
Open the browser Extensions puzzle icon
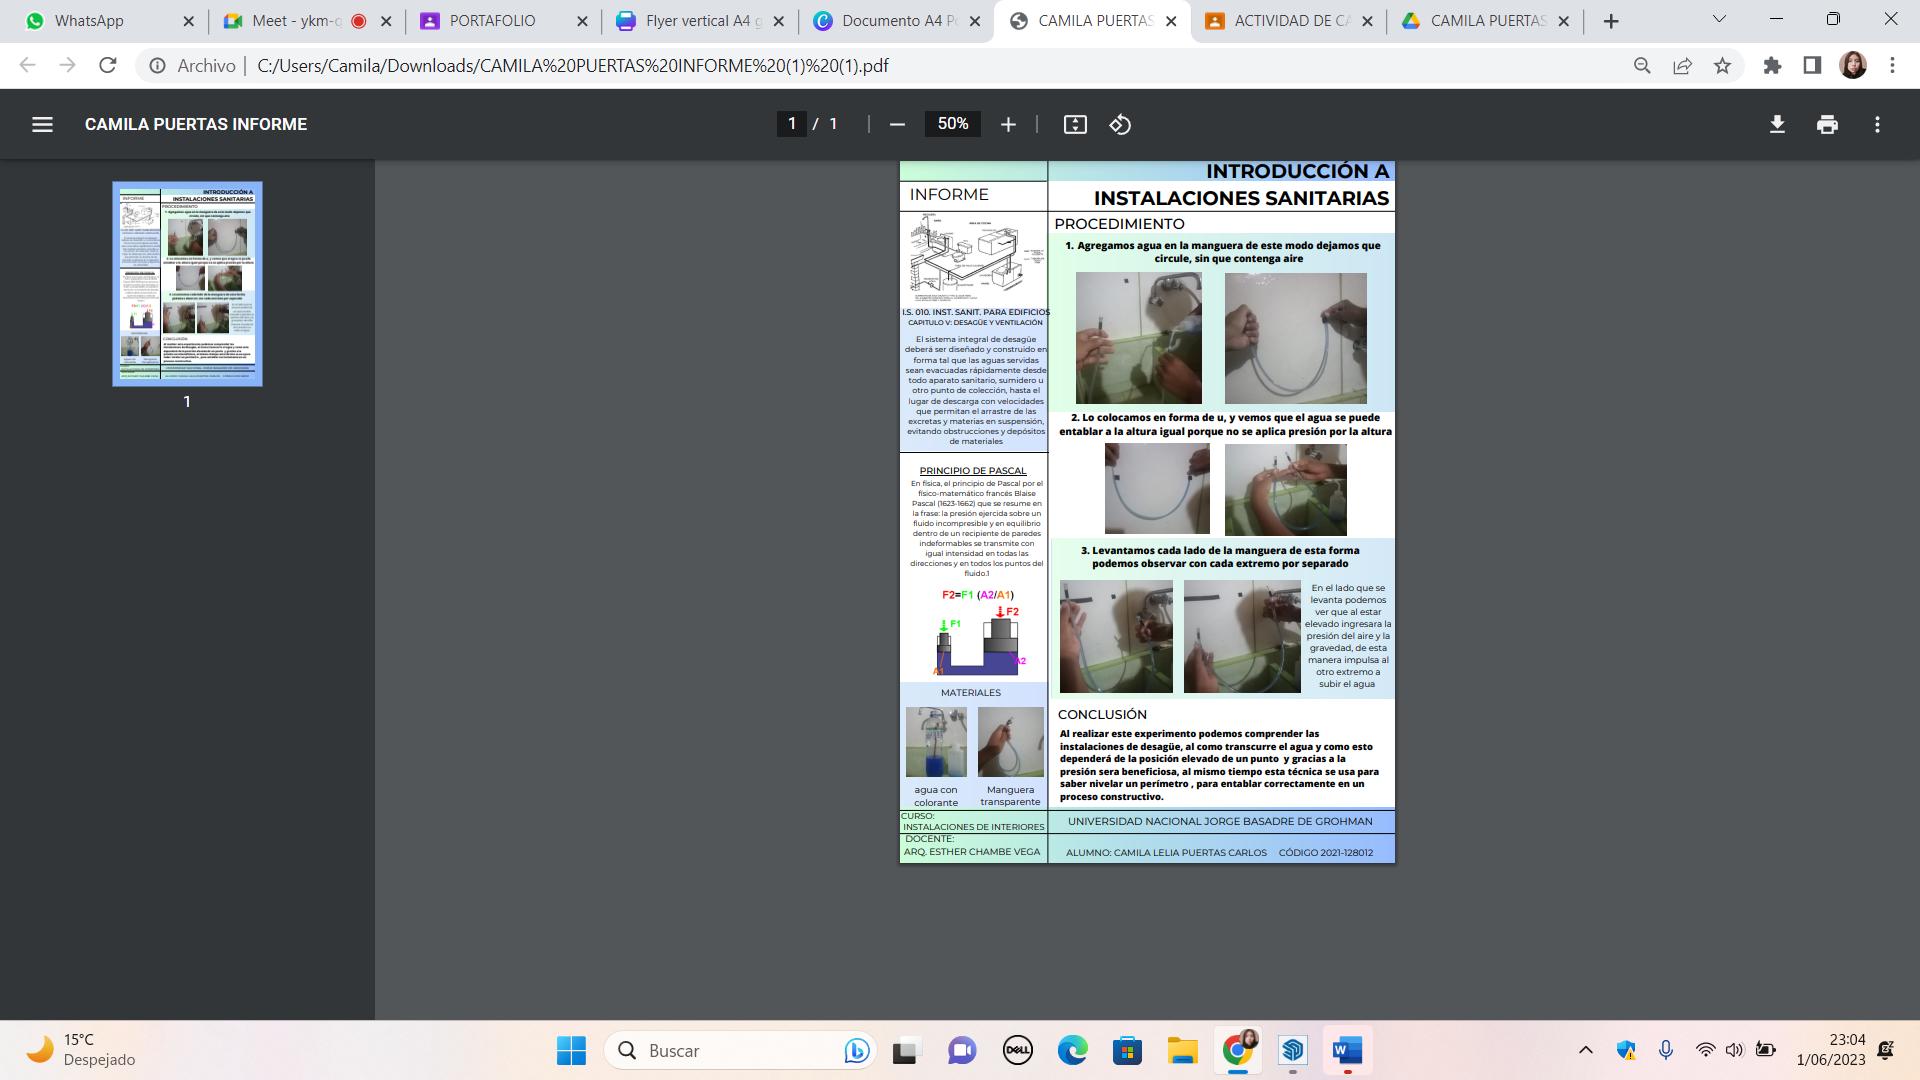[1772, 66]
